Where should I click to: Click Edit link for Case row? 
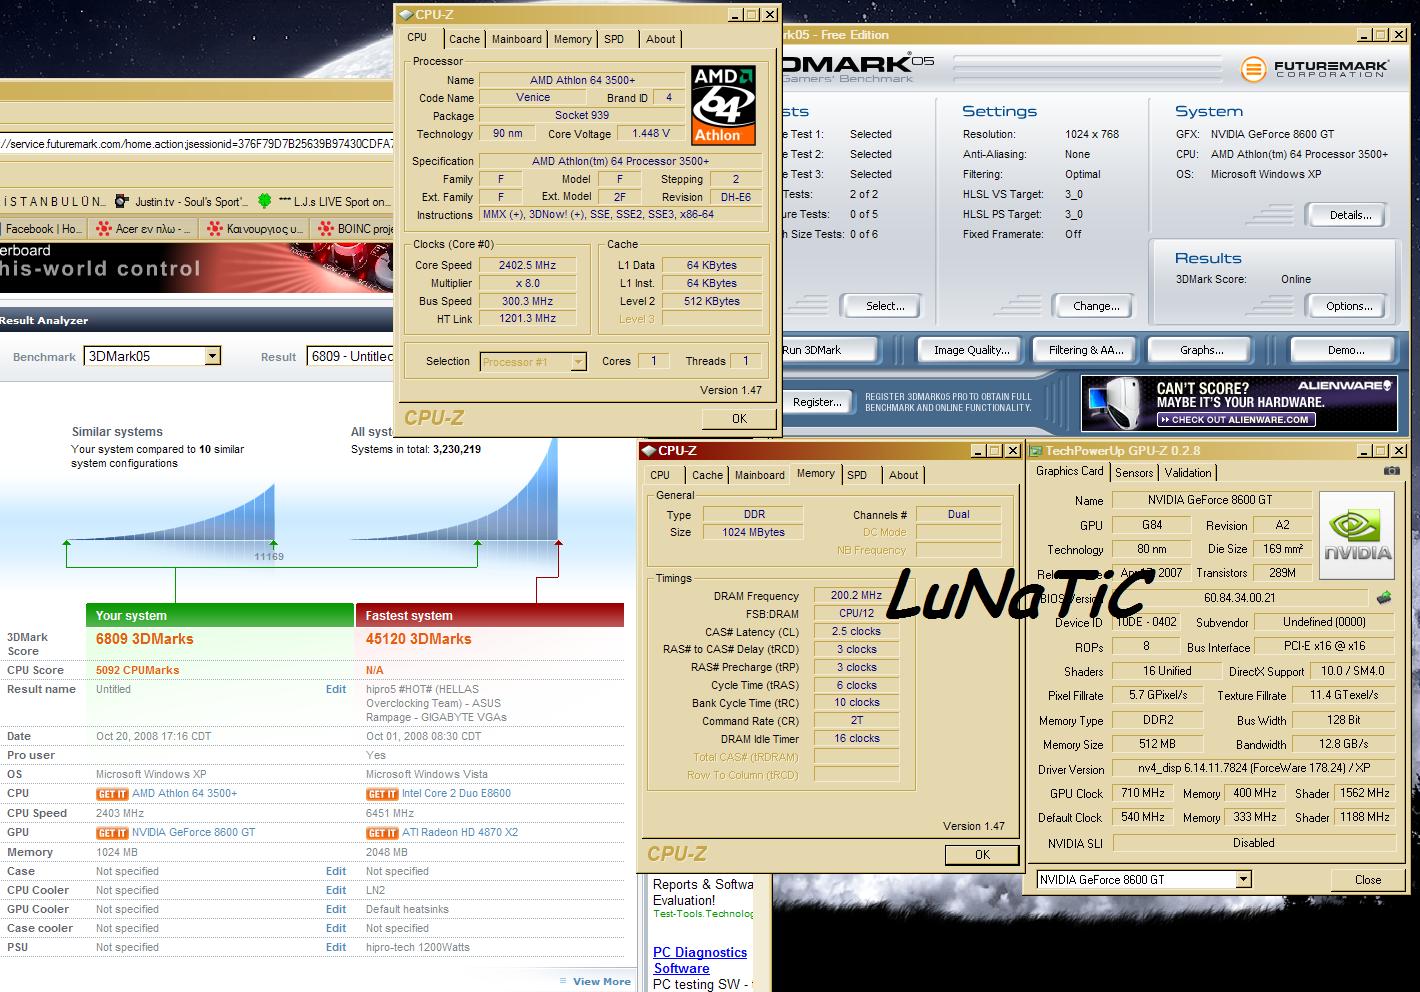click(336, 871)
